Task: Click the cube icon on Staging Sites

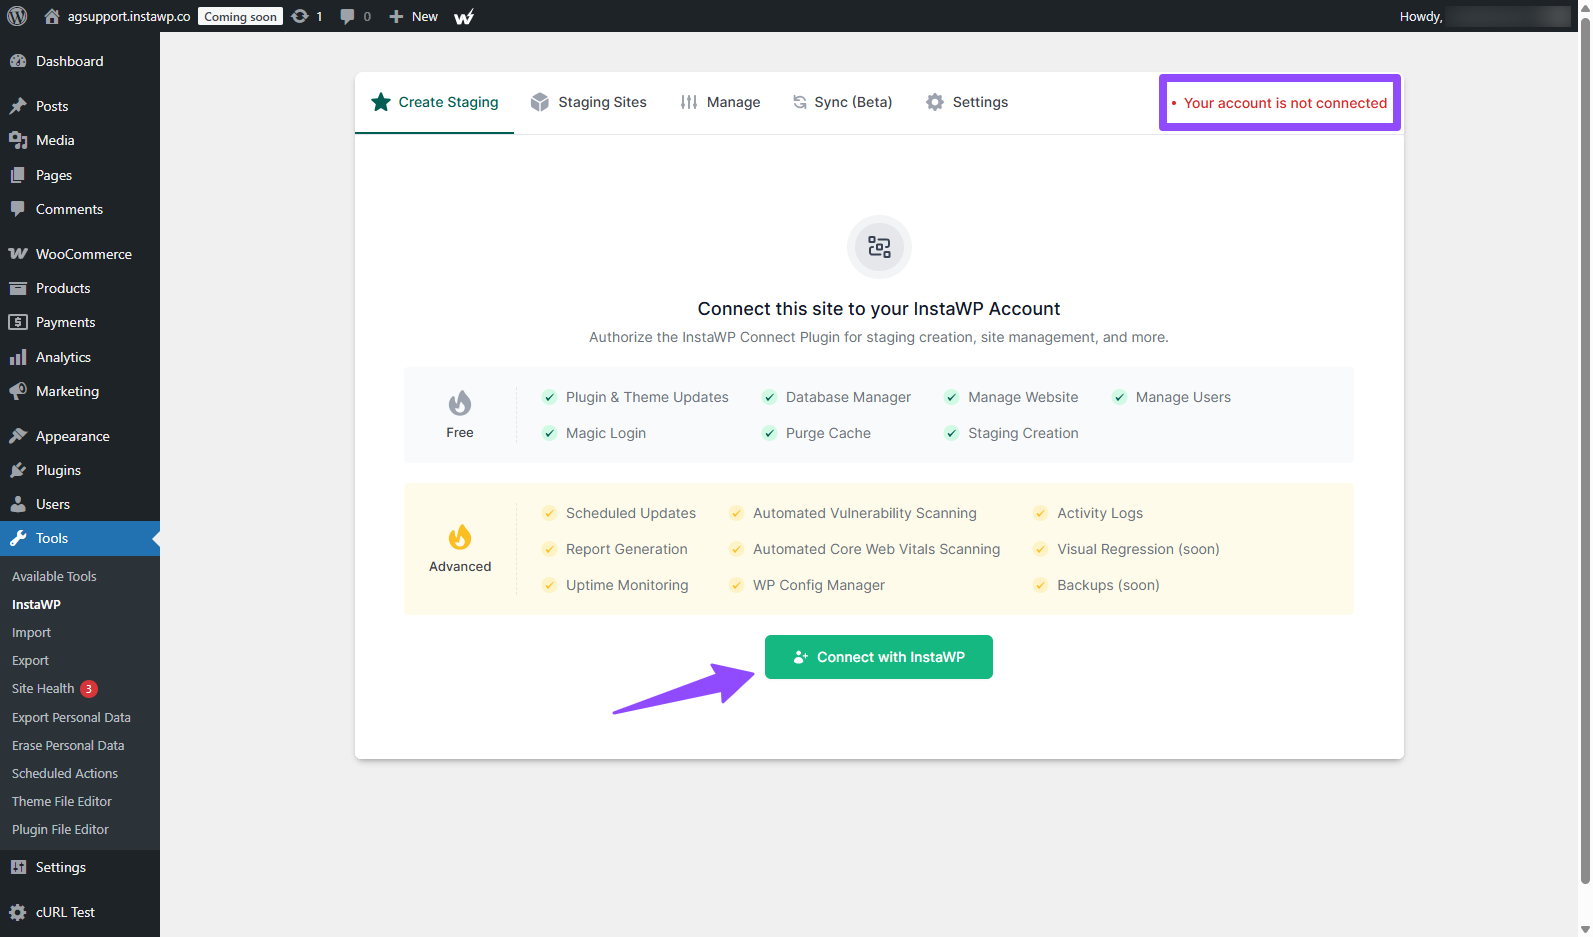Action: pos(540,102)
